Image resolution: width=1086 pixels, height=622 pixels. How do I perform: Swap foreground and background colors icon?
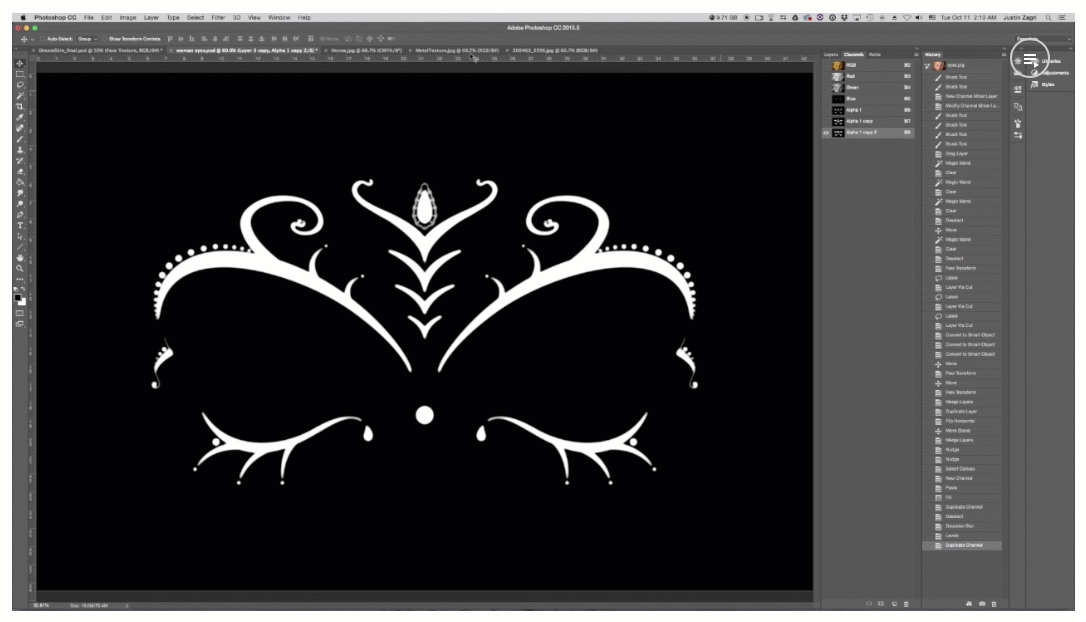[x=24, y=291]
